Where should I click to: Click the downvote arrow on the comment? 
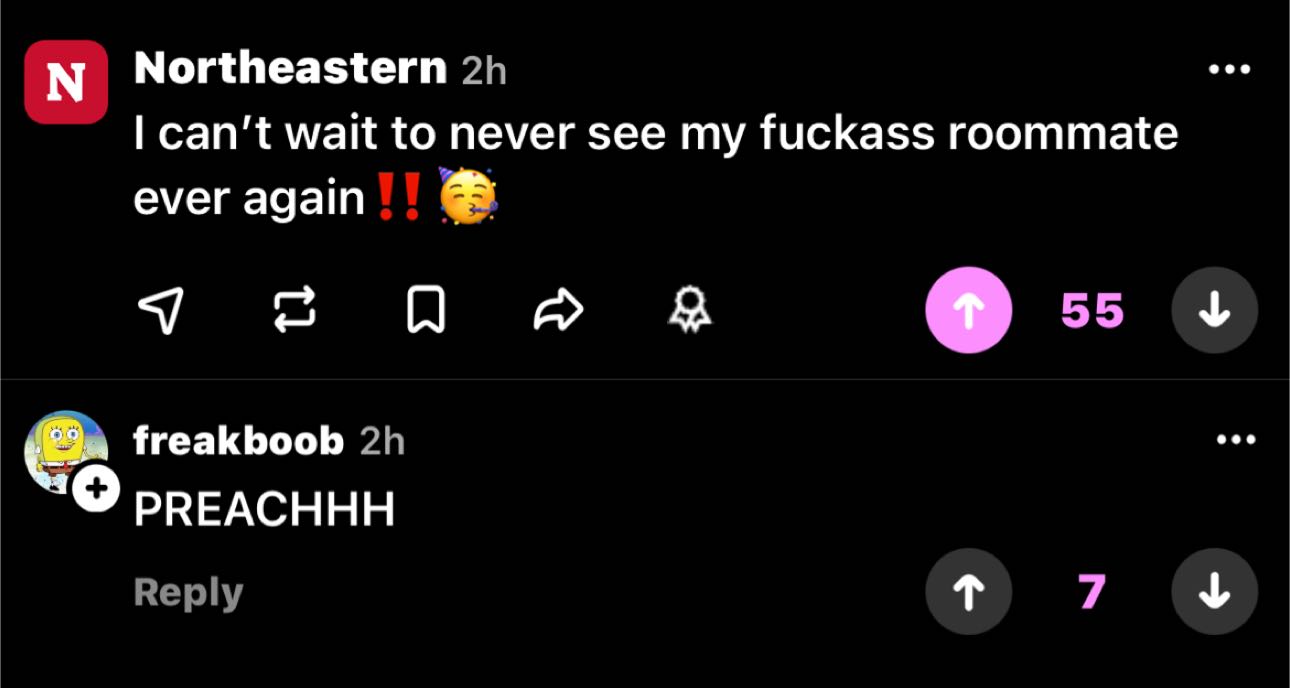point(1213,591)
